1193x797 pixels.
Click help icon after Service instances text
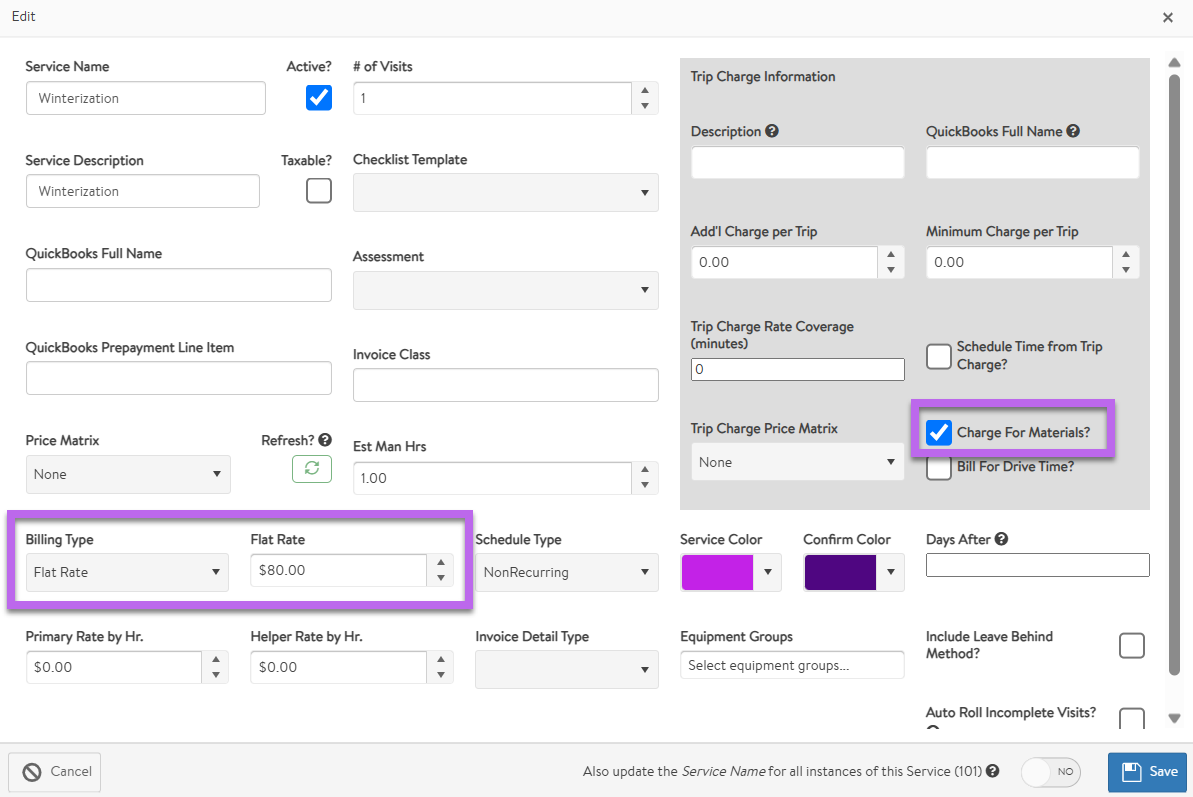click(992, 772)
